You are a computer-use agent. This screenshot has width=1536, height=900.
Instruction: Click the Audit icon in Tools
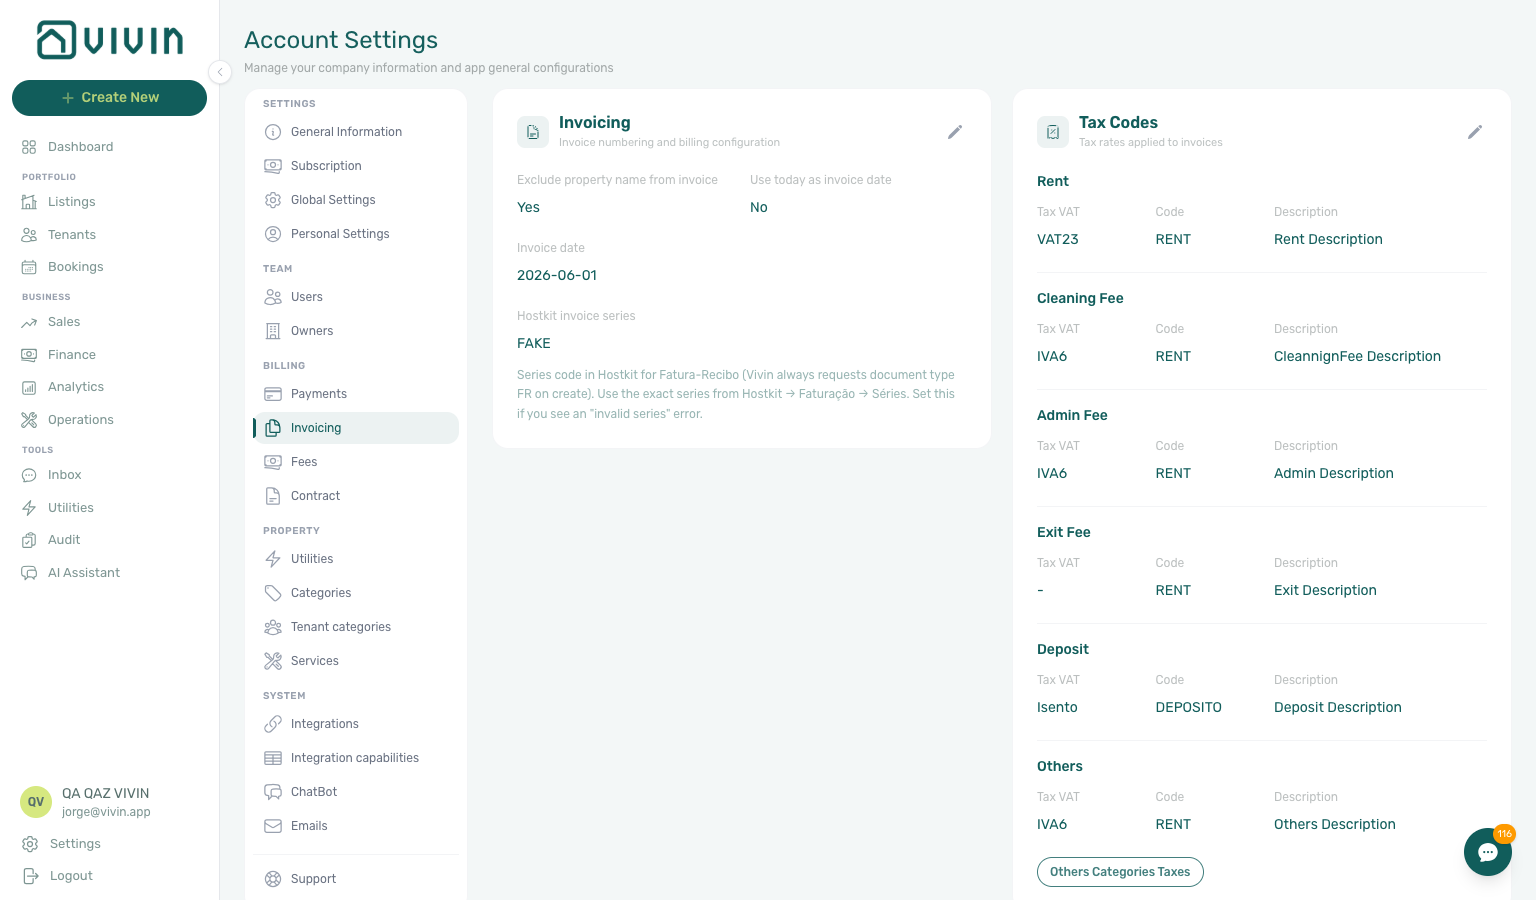(x=29, y=540)
